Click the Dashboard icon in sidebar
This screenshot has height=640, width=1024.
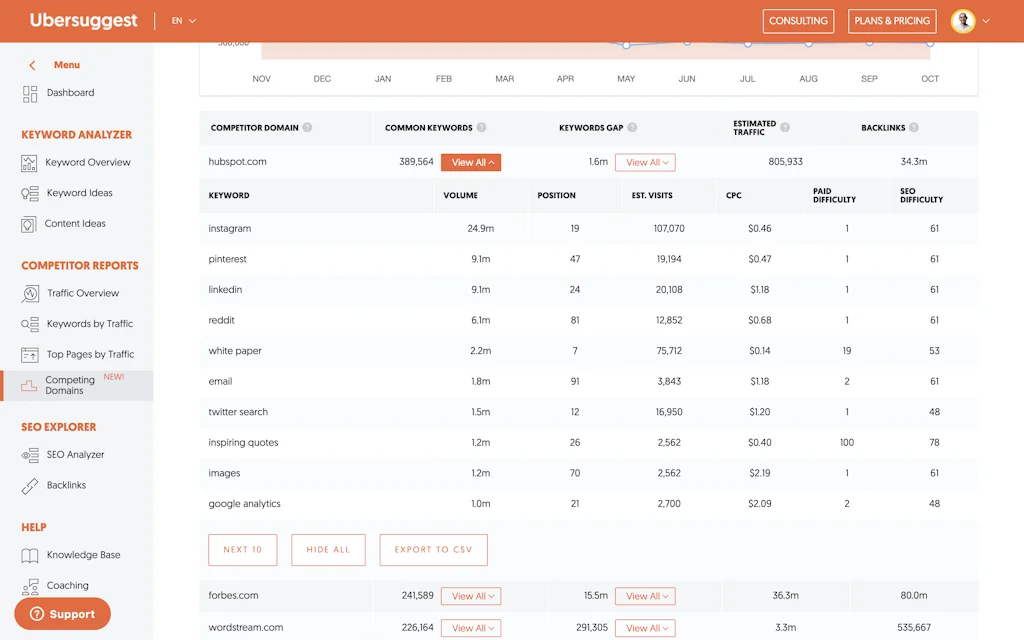point(29,93)
